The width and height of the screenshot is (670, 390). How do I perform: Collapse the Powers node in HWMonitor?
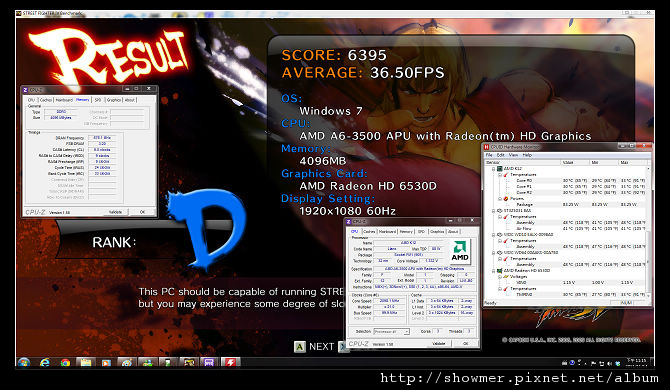coord(500,199)
